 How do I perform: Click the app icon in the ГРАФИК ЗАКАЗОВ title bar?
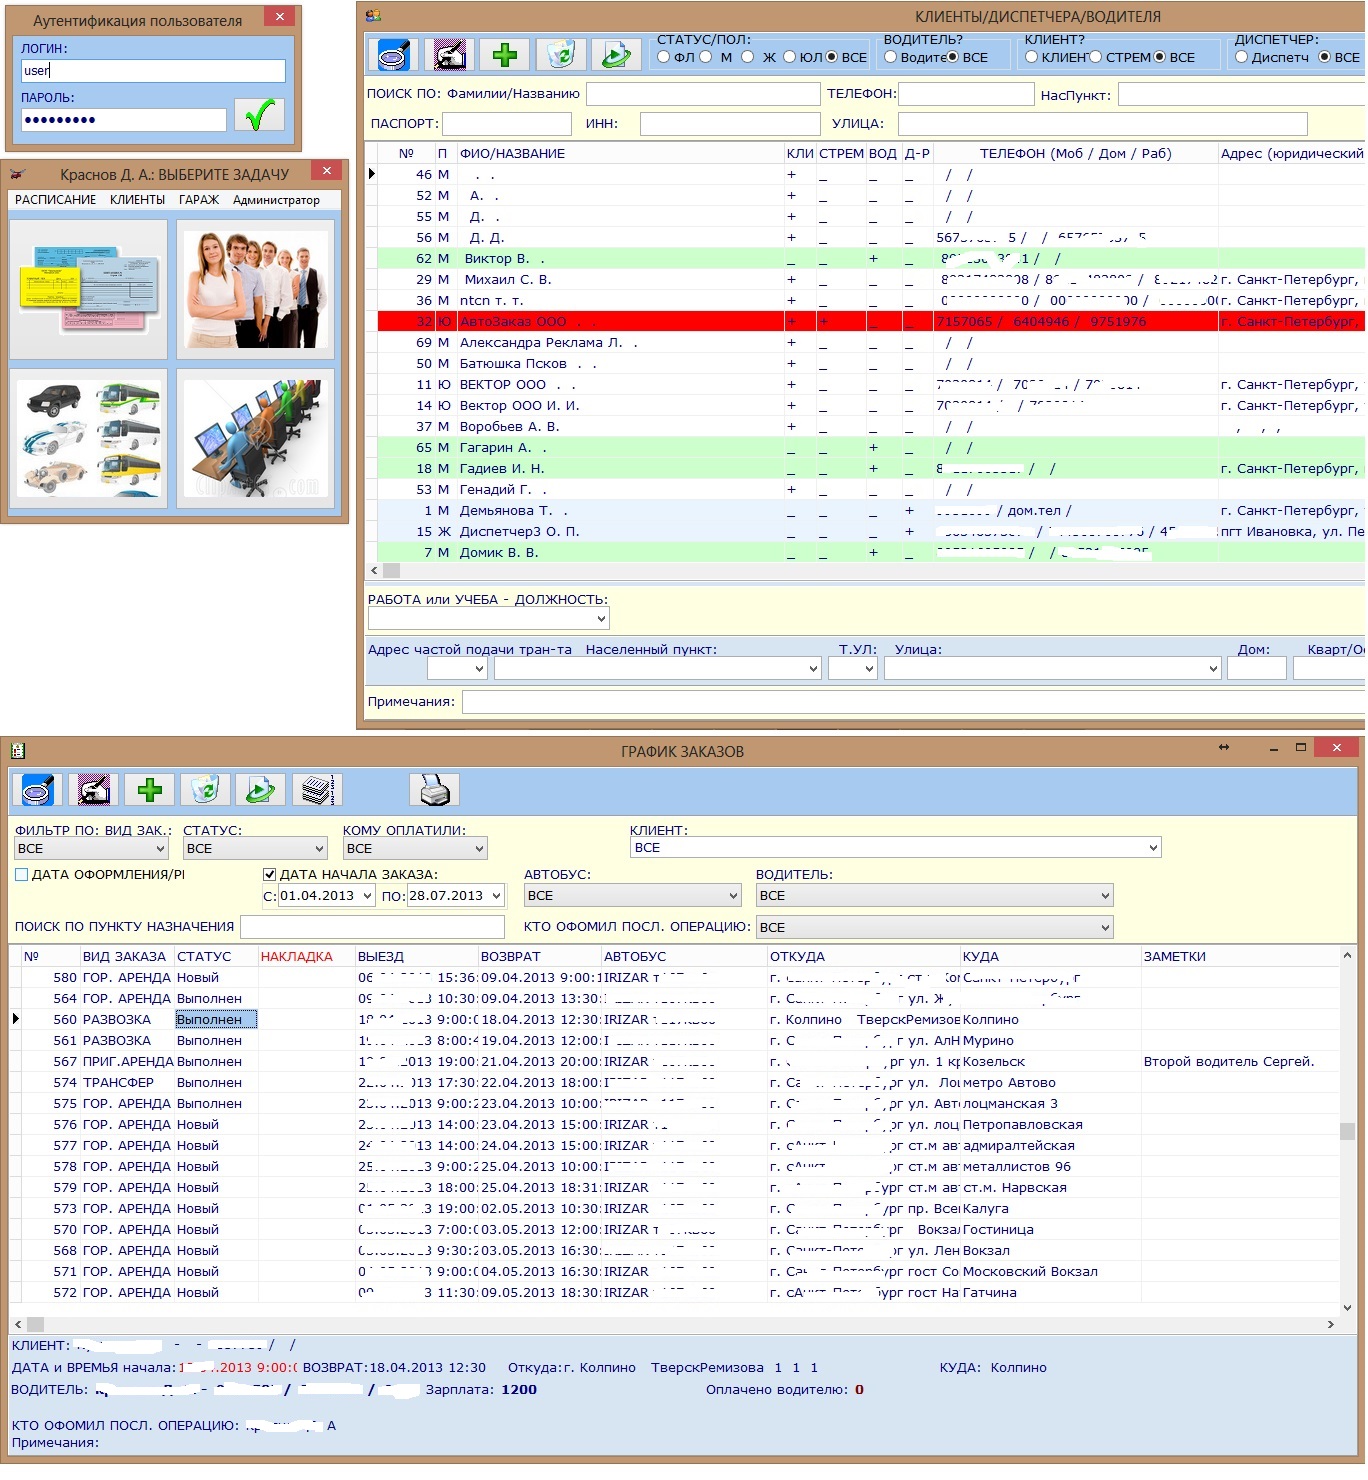coord(17,751)
